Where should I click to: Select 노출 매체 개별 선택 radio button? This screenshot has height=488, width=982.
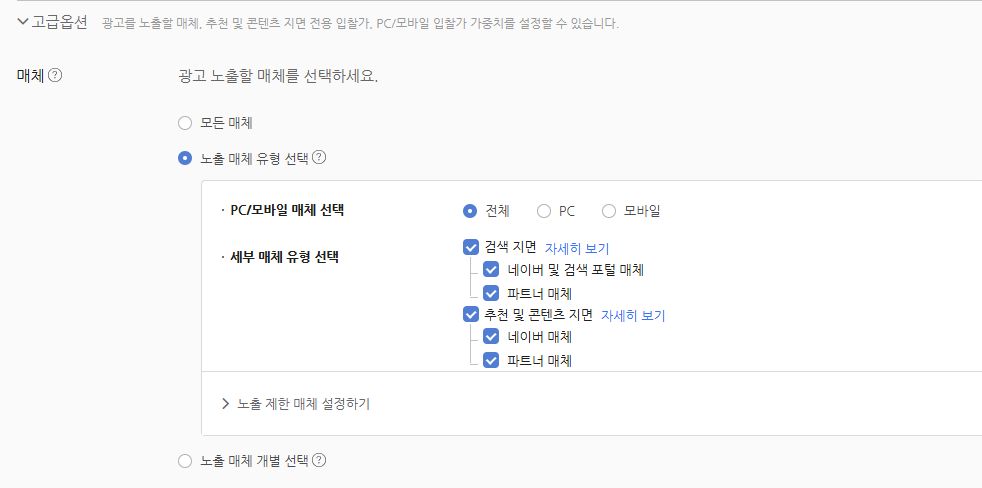pyautogui.click(x=184, y=461)
